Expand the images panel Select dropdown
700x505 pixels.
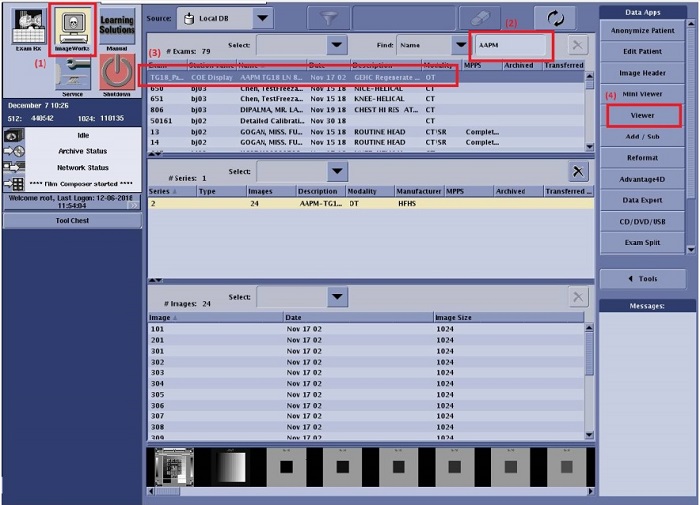[x=337, y=297]
